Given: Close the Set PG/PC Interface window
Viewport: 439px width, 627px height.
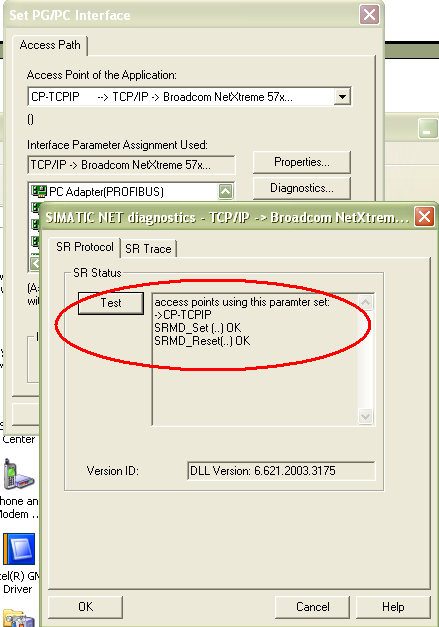Looking at the screenshot, I should click(369, 15).
